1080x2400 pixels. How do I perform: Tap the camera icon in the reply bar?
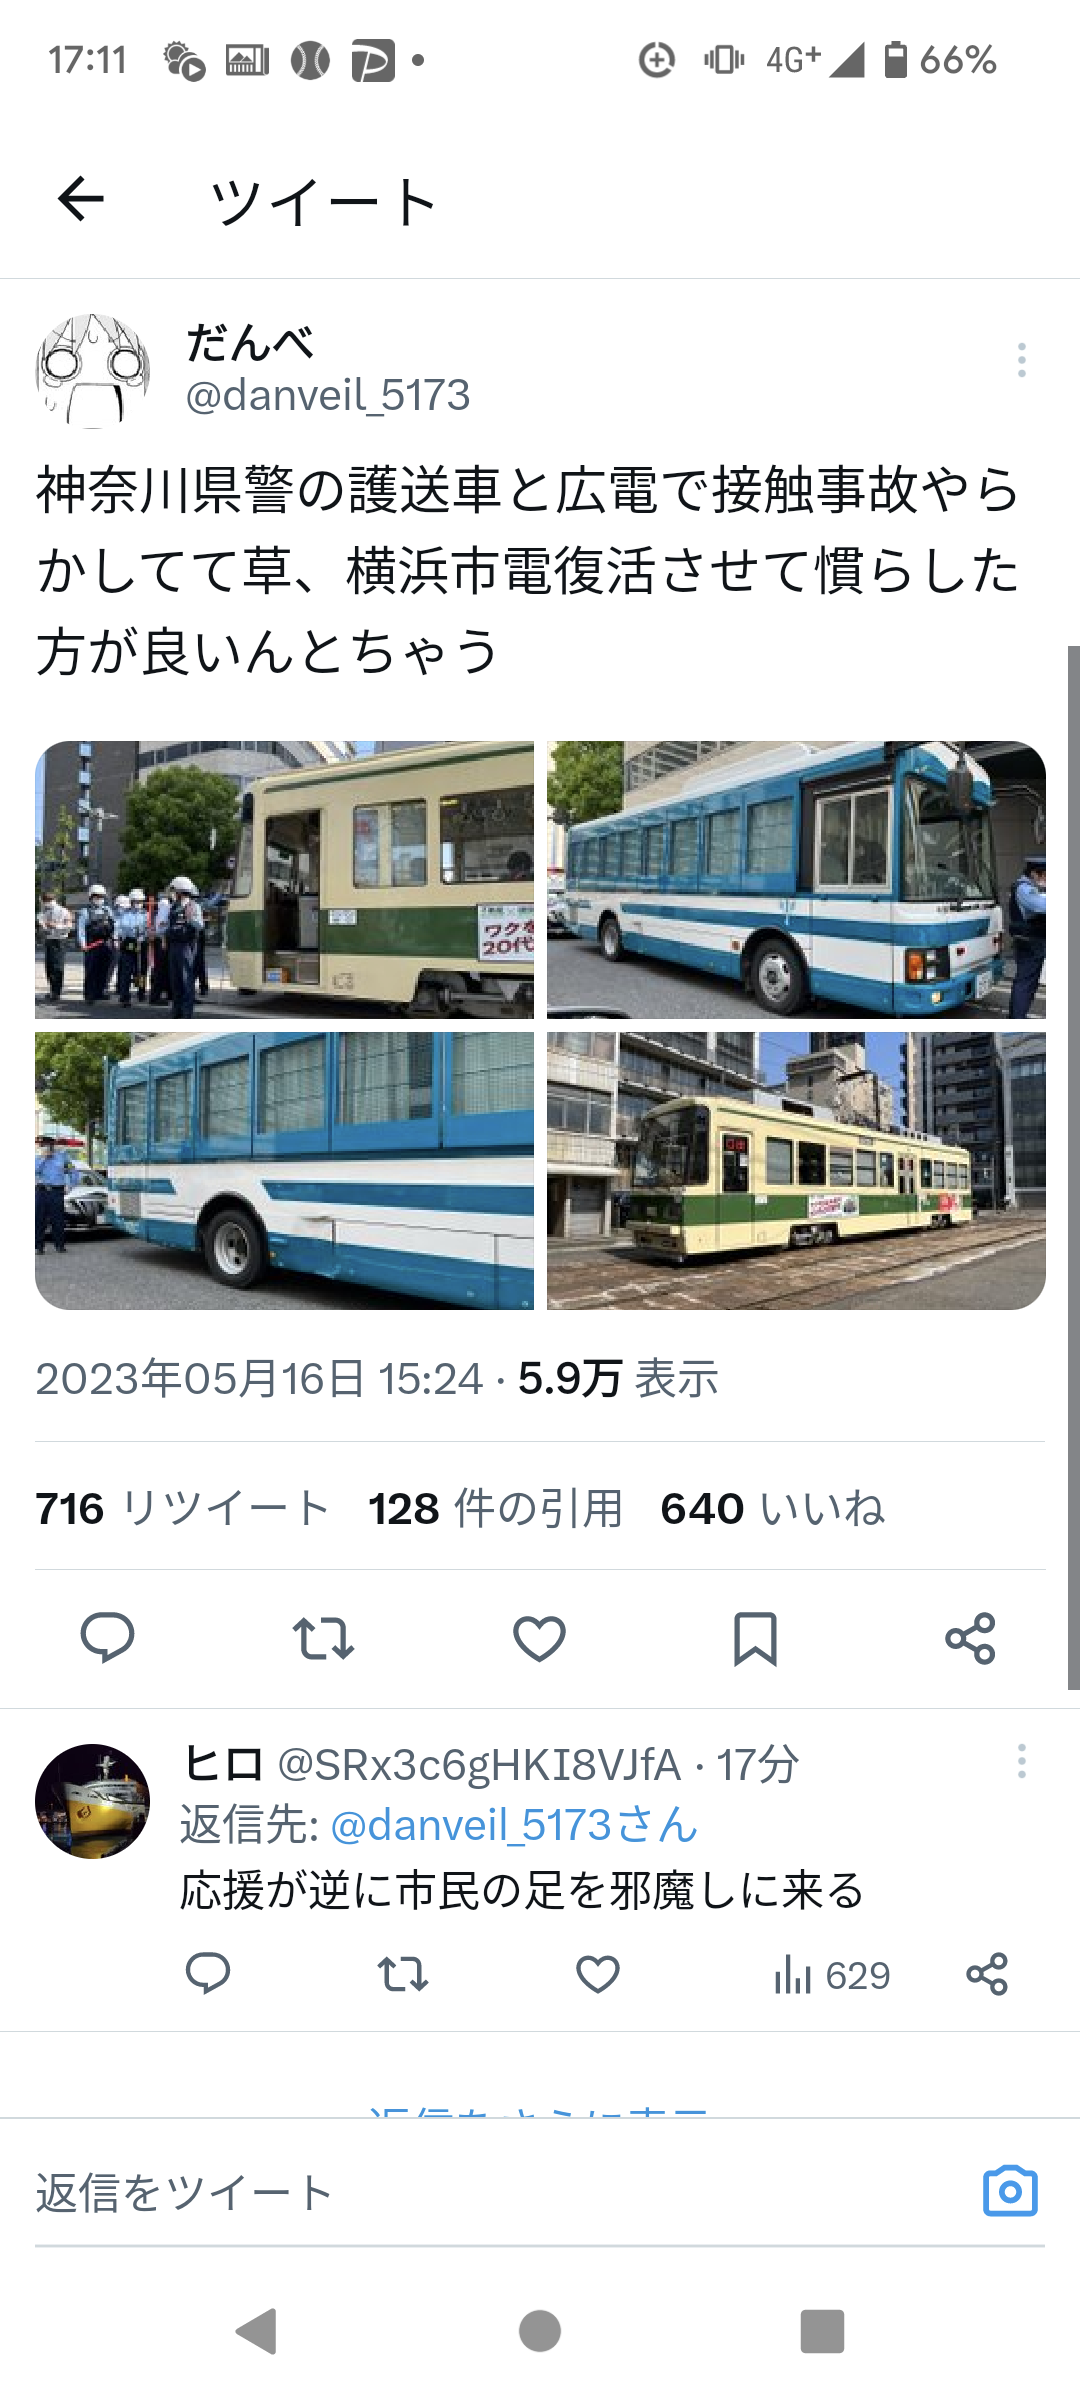click(1010, 2192)
